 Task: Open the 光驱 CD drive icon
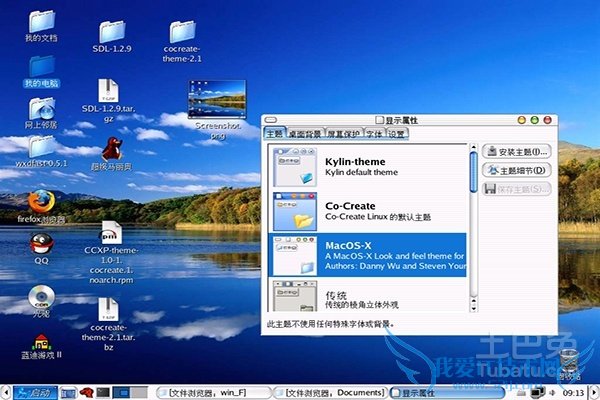click(x=41, y=297)
